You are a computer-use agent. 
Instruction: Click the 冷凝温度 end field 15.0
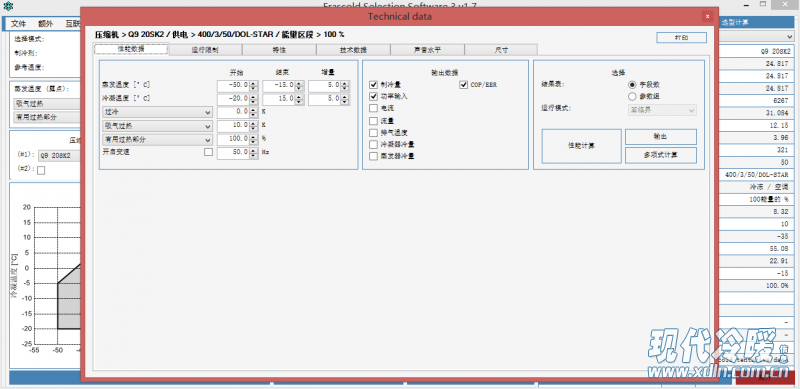(279, 99)
